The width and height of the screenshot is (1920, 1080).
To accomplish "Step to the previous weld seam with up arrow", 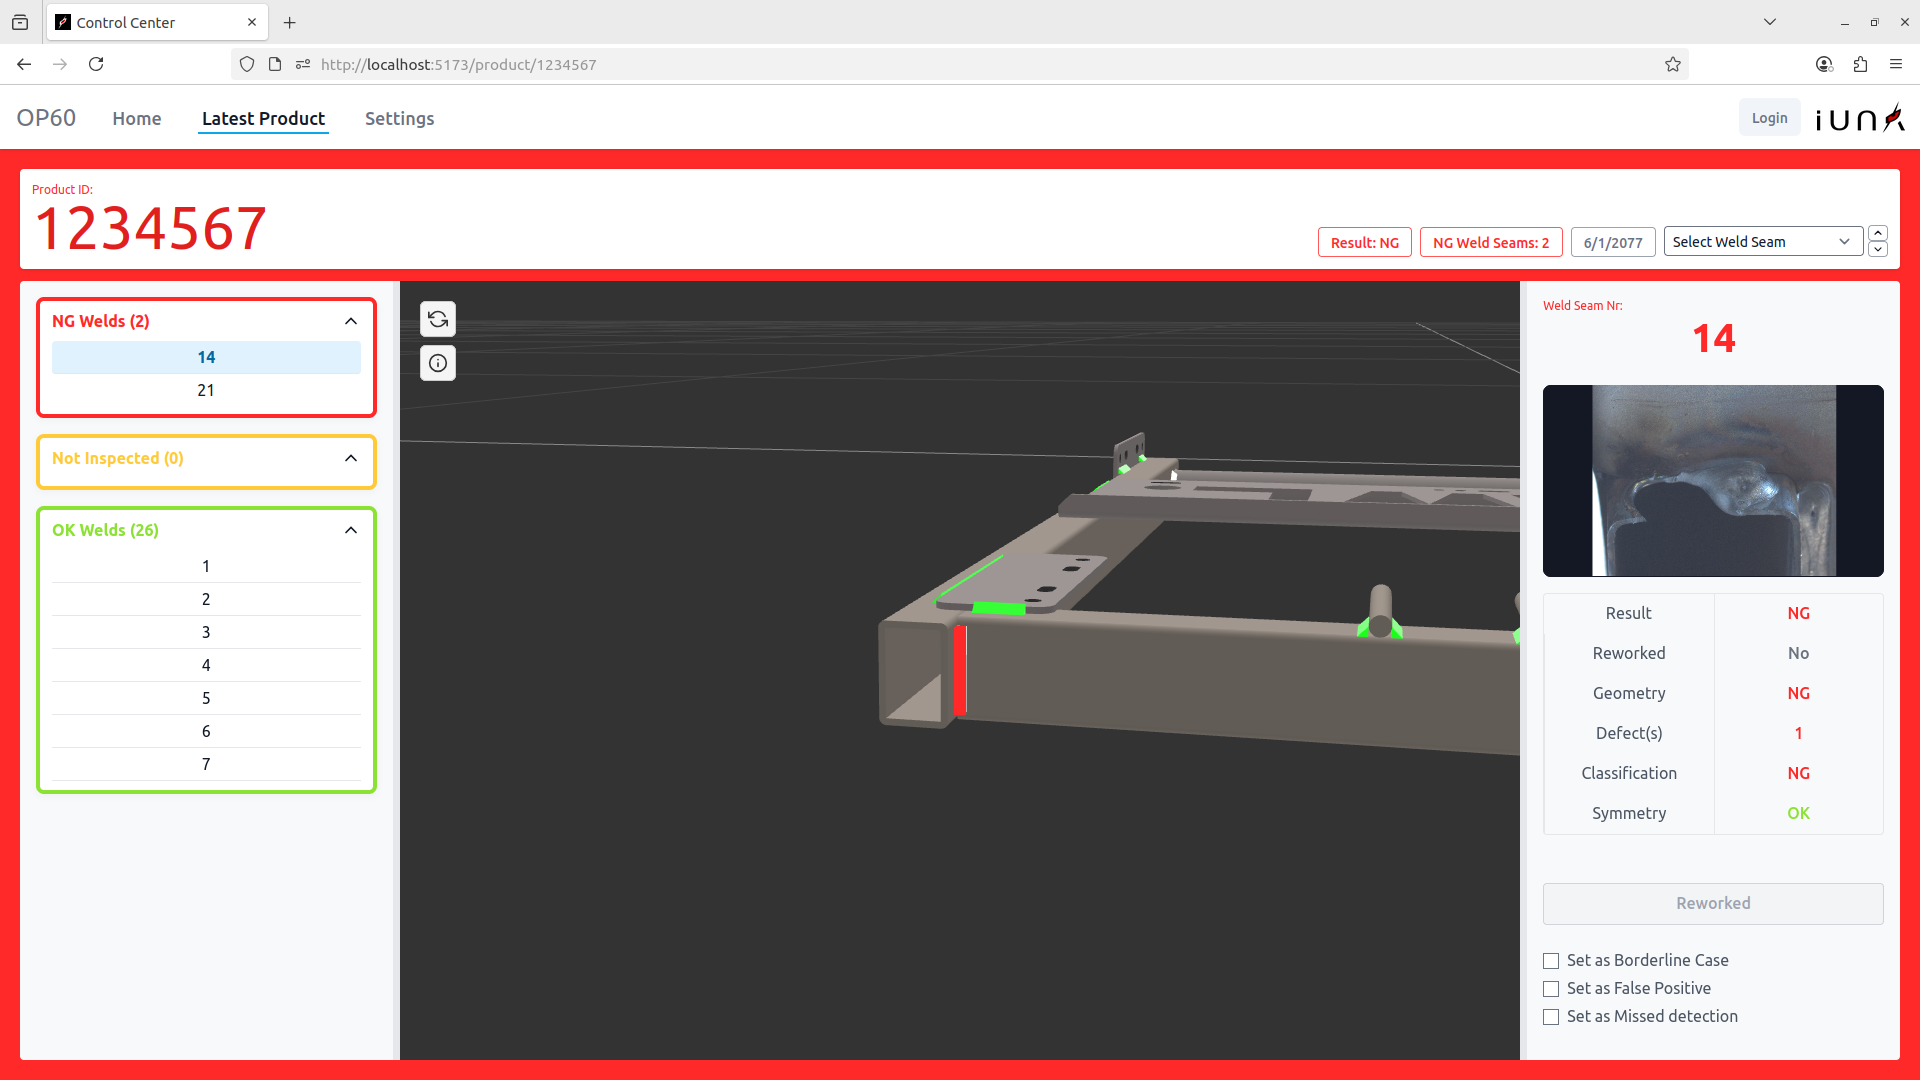I will pos(1877,233).
